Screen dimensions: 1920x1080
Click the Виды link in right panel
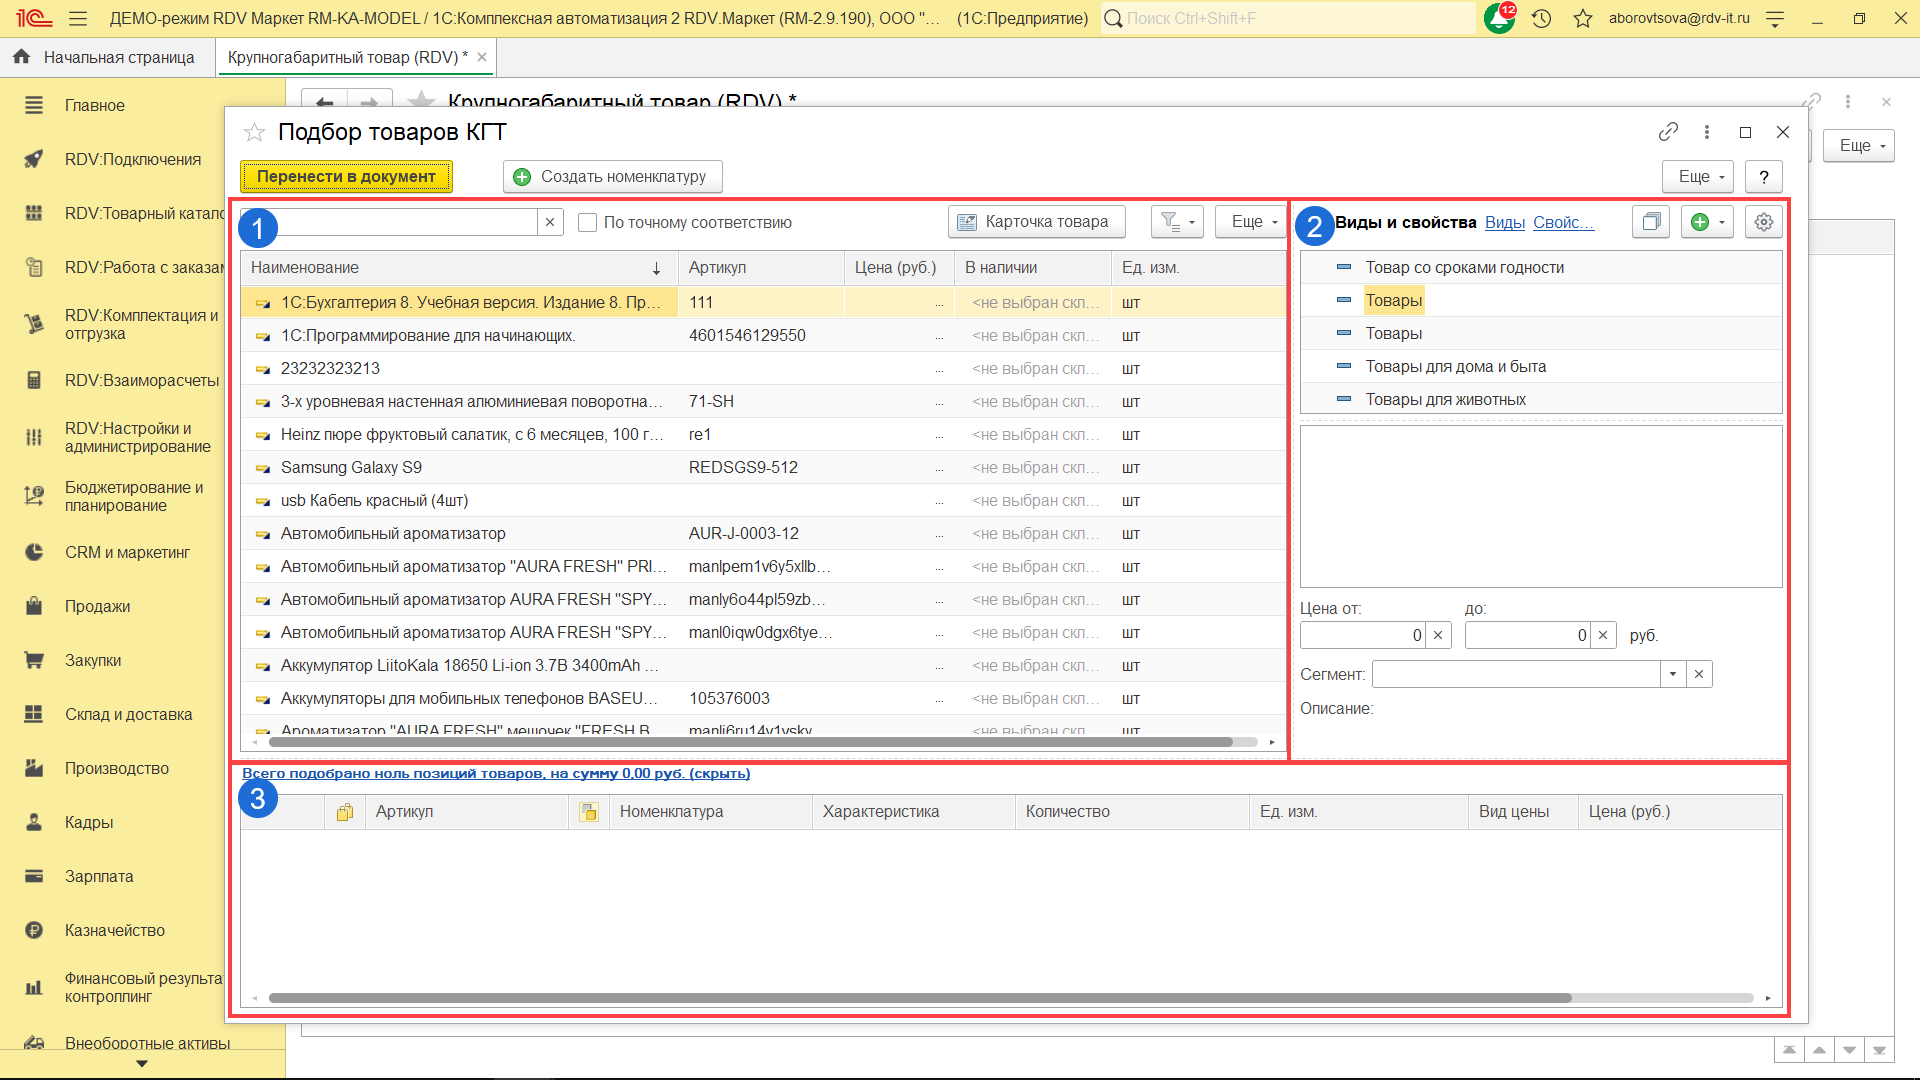1504,222
